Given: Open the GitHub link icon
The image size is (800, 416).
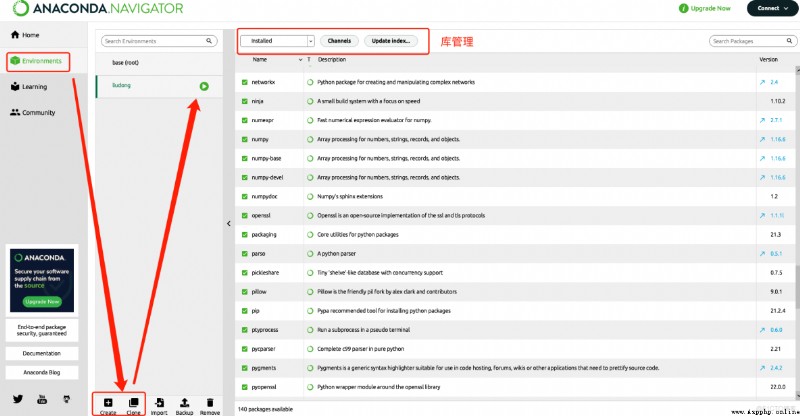Looking at the screenshot, I should click(66, 399).
